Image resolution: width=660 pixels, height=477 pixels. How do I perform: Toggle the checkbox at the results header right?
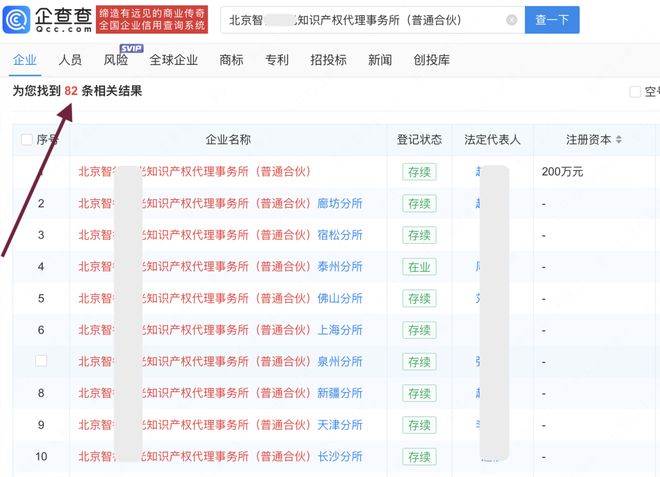(635, 91)
